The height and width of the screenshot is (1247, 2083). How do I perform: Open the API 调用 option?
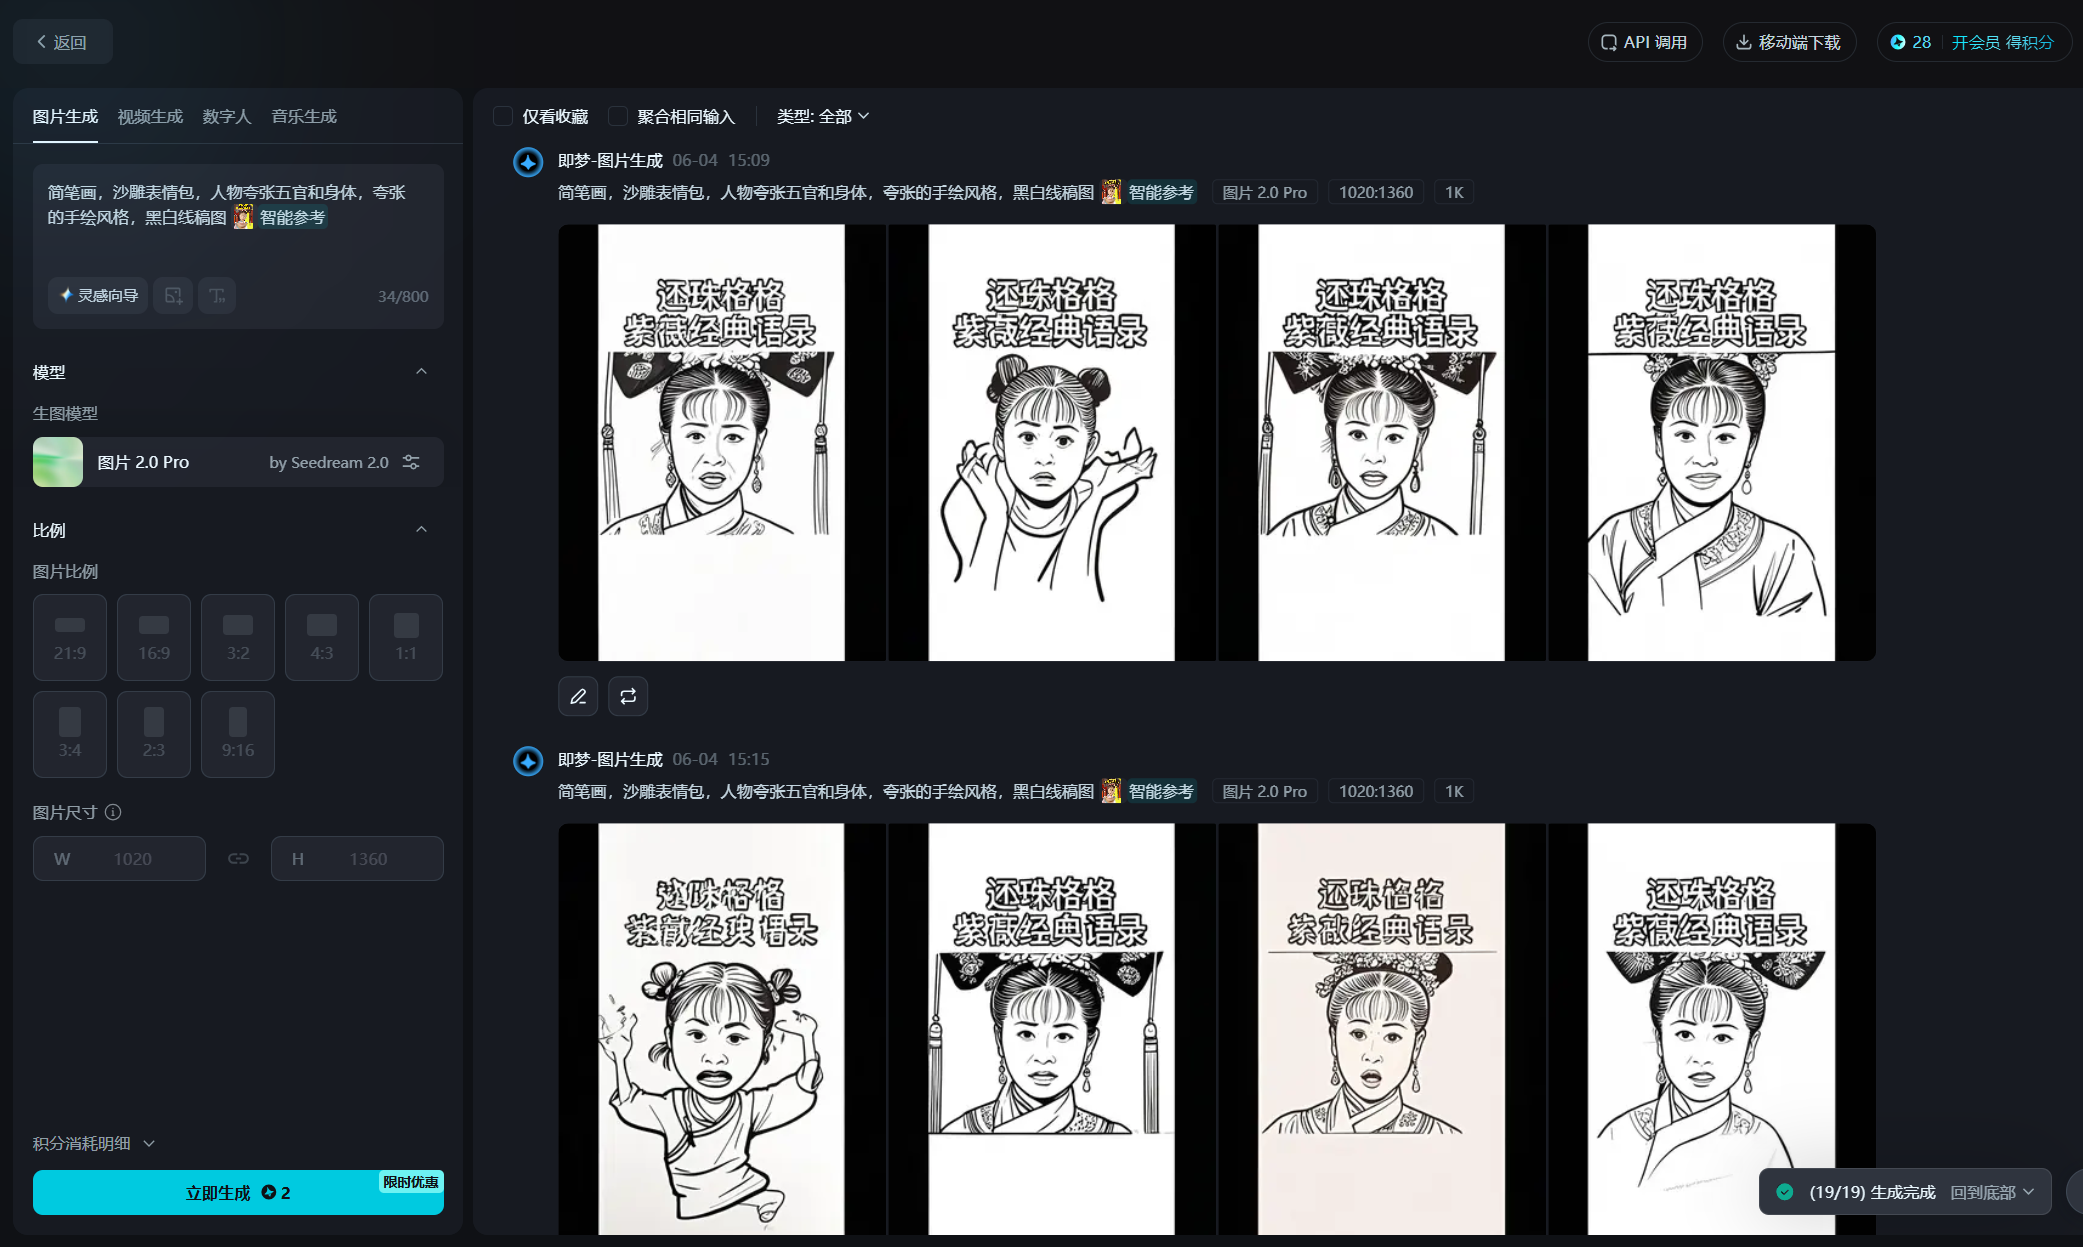point(1644,42)
